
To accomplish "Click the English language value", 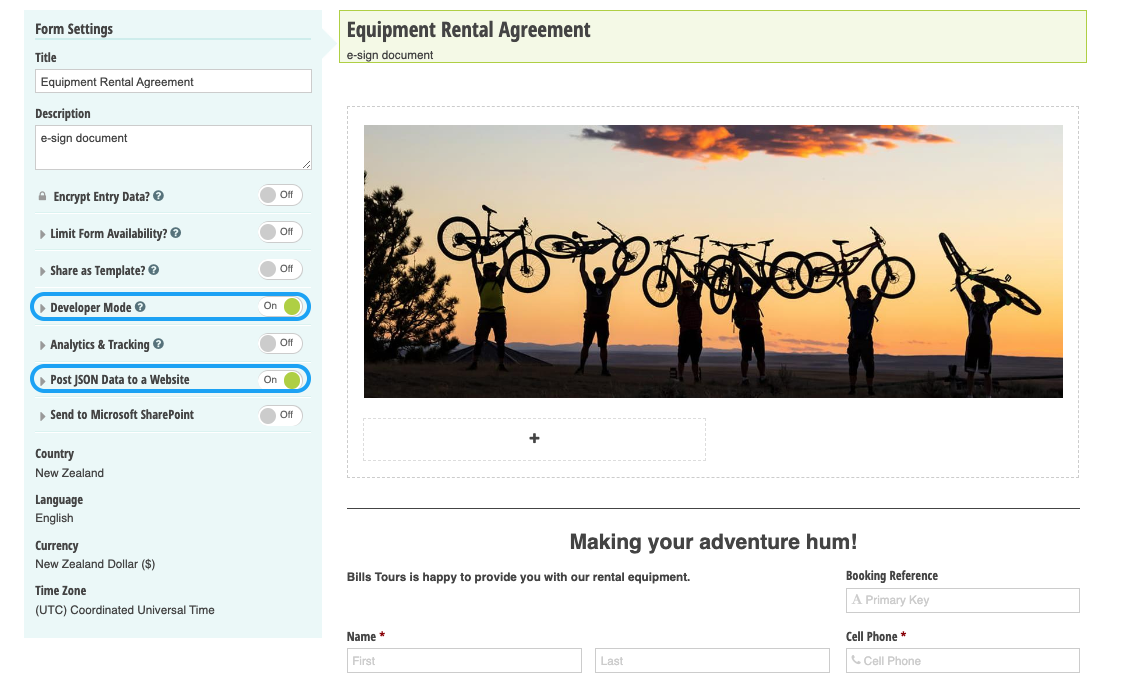I will point(54,518).
